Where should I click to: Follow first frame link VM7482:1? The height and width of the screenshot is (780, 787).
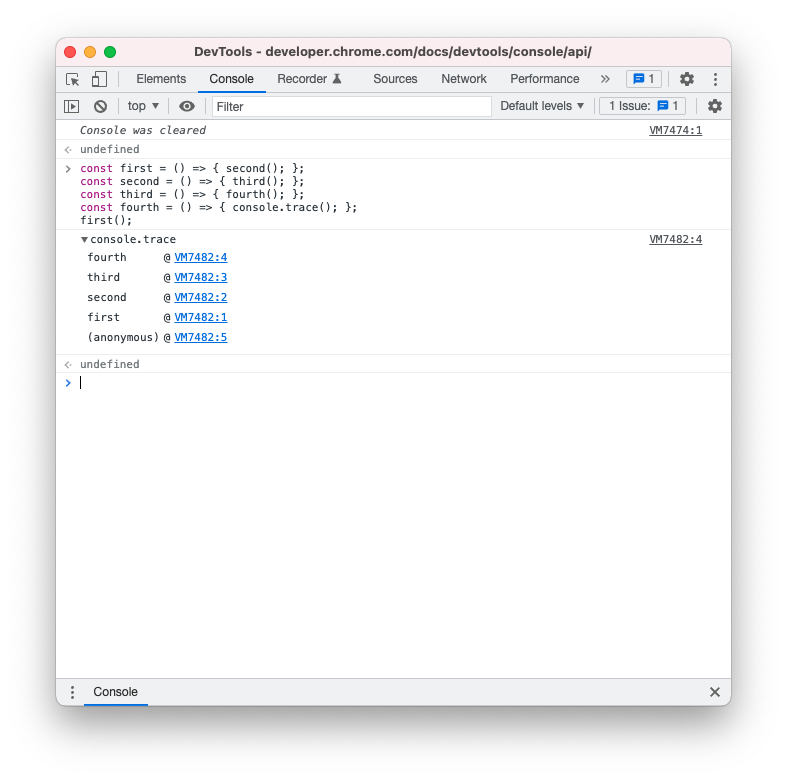coord(201,318)
